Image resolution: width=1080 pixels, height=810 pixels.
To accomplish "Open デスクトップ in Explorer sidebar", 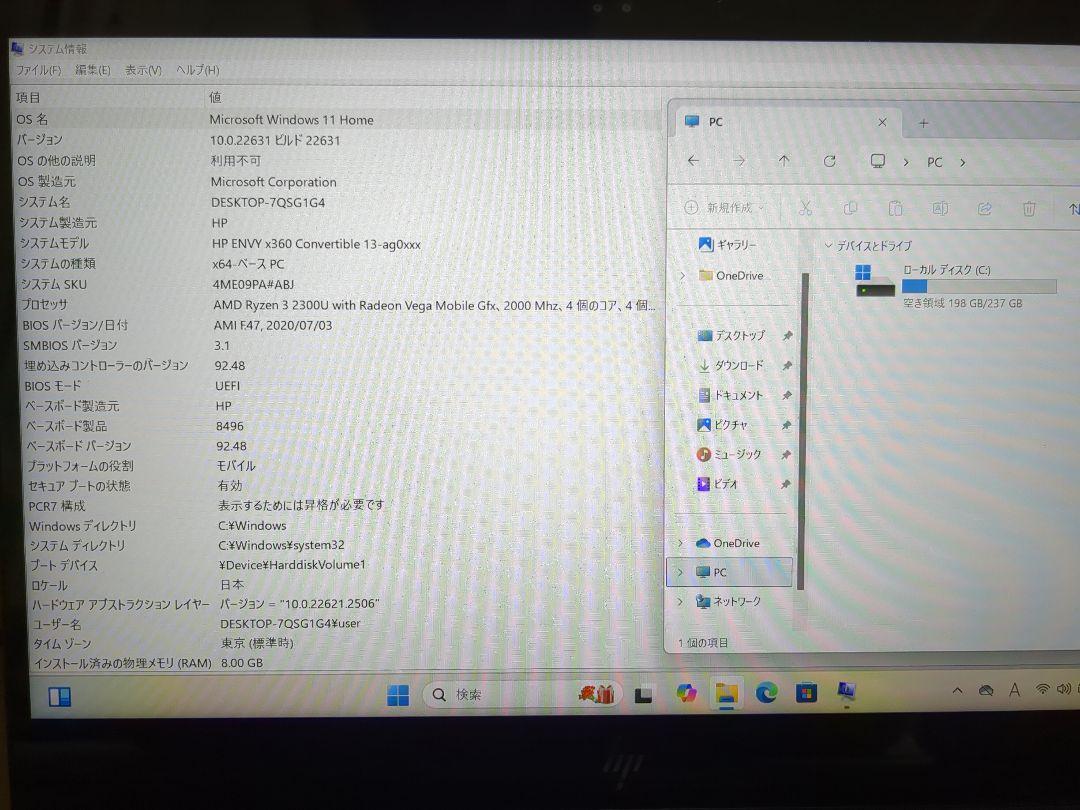I will coord(731,335).
